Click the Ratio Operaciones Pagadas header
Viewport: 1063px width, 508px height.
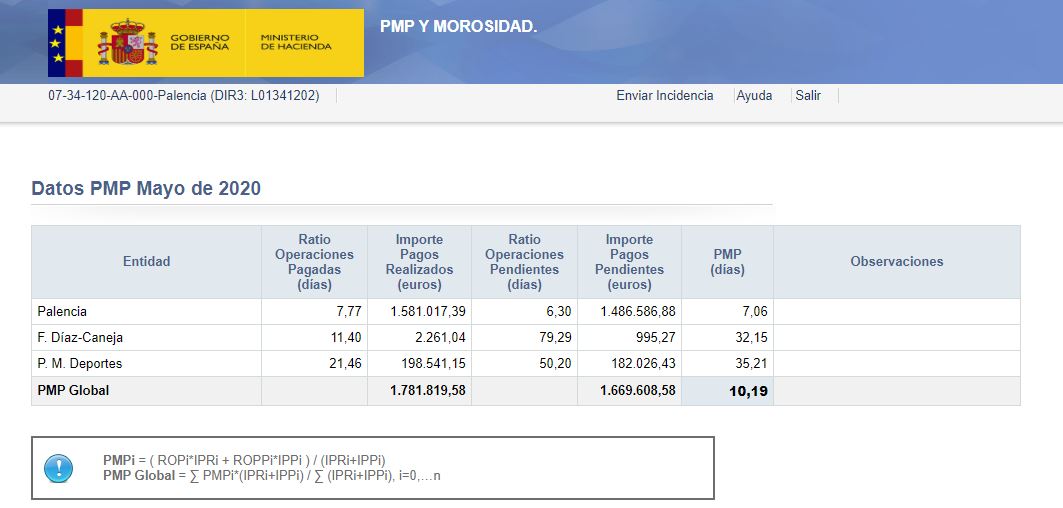coord(314,262)
